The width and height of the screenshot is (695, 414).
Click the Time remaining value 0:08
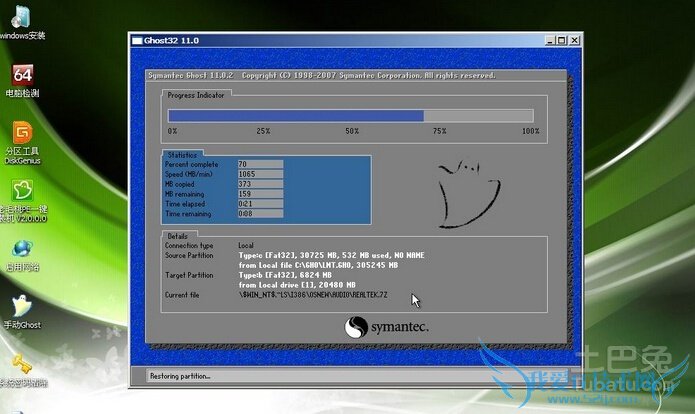coord(260,214)
